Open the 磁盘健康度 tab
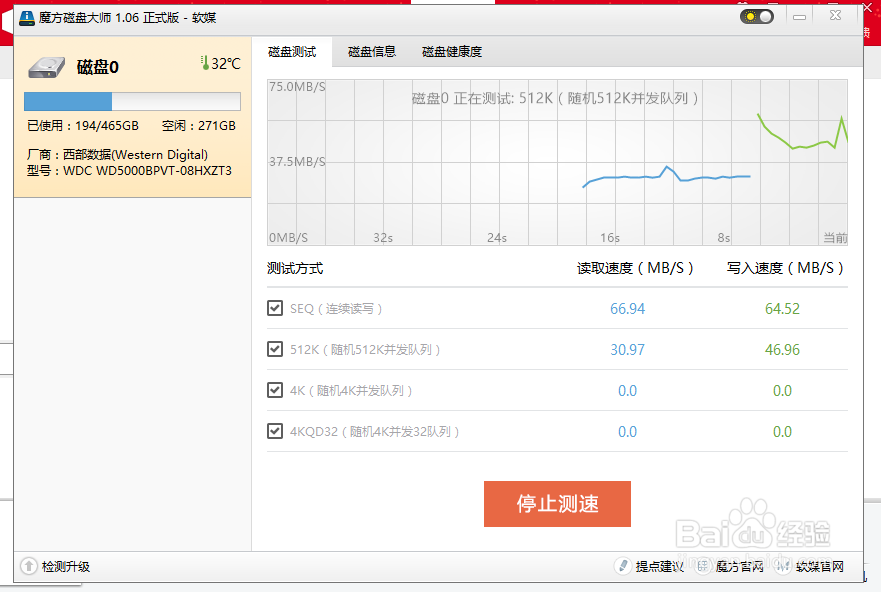The width and height of the screenshot is (881, 592). [451, 51]
